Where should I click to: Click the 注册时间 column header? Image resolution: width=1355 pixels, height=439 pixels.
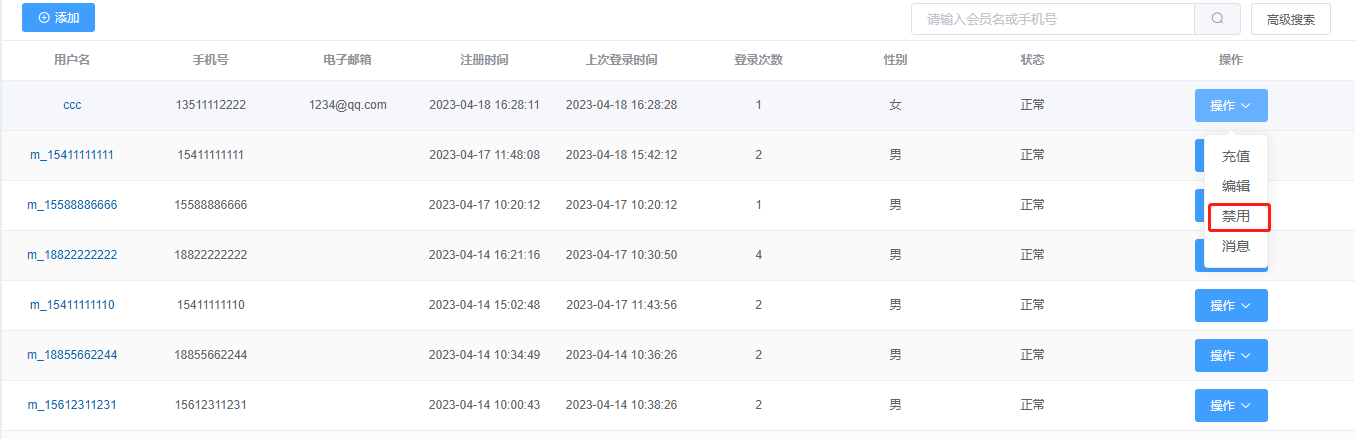[x=484, y=60]
